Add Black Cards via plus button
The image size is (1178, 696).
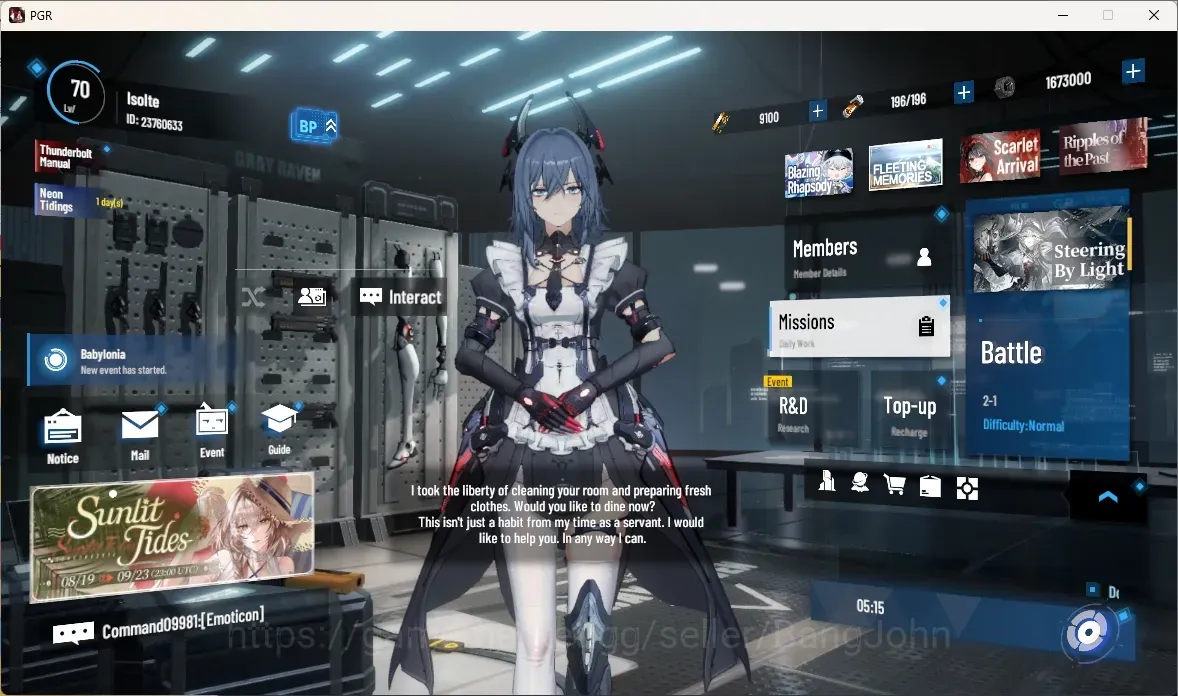(x=817, y=111)
